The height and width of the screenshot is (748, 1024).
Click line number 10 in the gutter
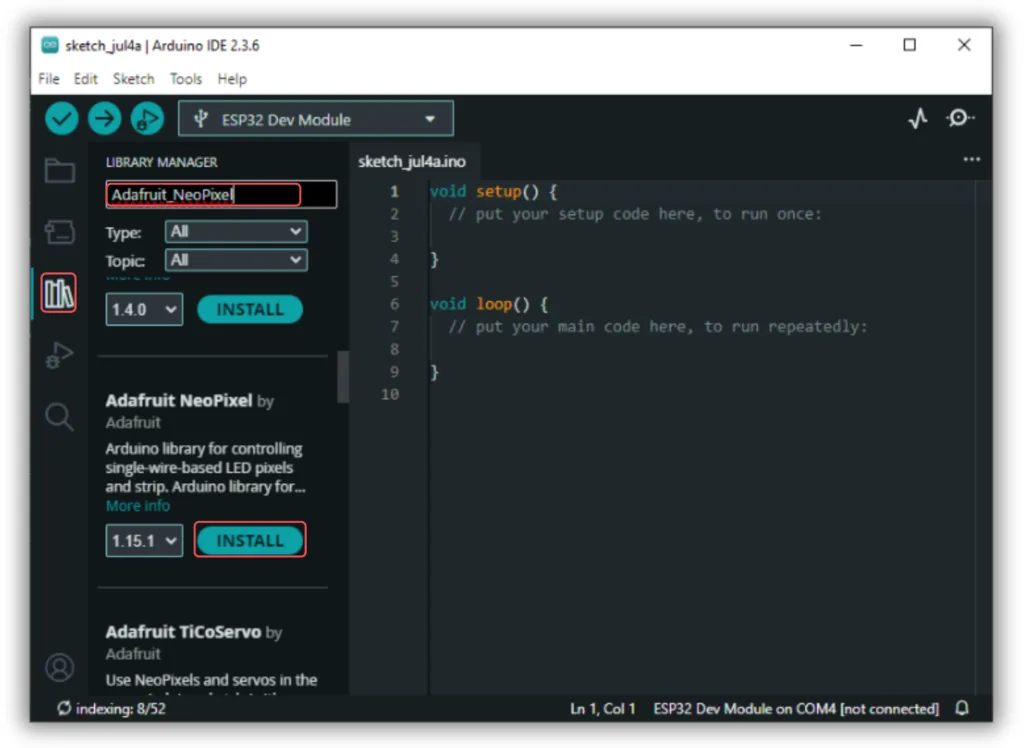point(390,394)
